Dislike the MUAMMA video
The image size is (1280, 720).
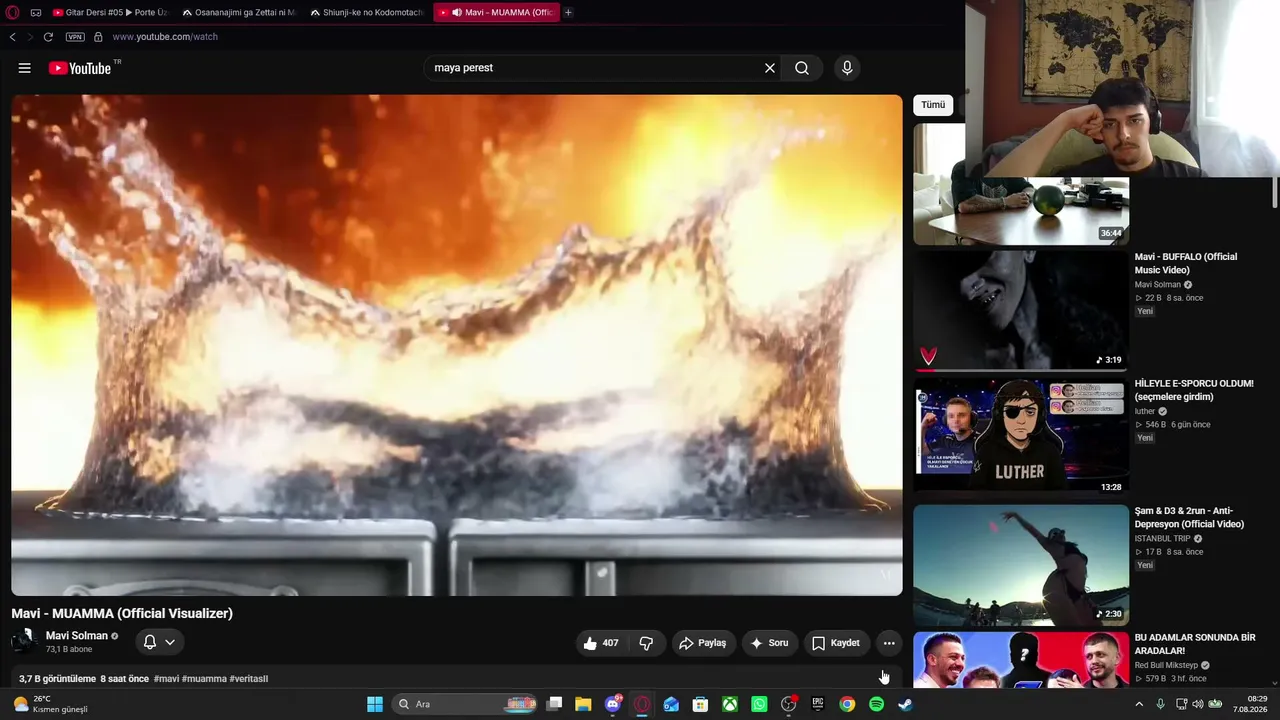647,643
